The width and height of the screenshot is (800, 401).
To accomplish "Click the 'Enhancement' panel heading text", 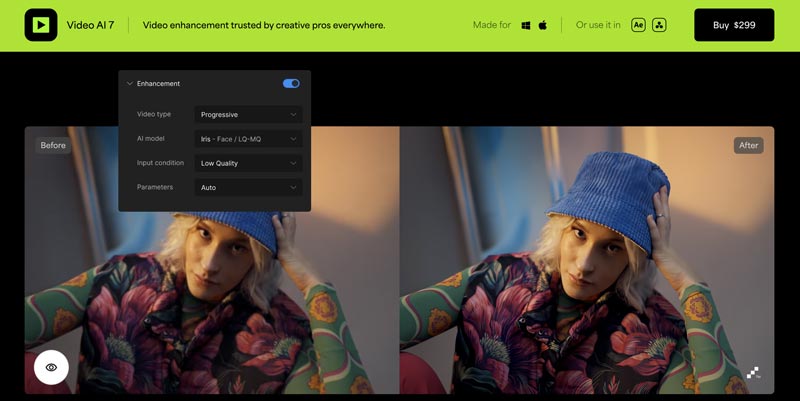I will tap(158, 84).
